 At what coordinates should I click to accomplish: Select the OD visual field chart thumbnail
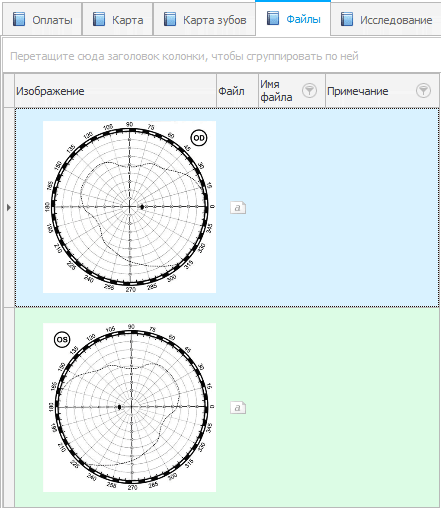click(129, 207)
